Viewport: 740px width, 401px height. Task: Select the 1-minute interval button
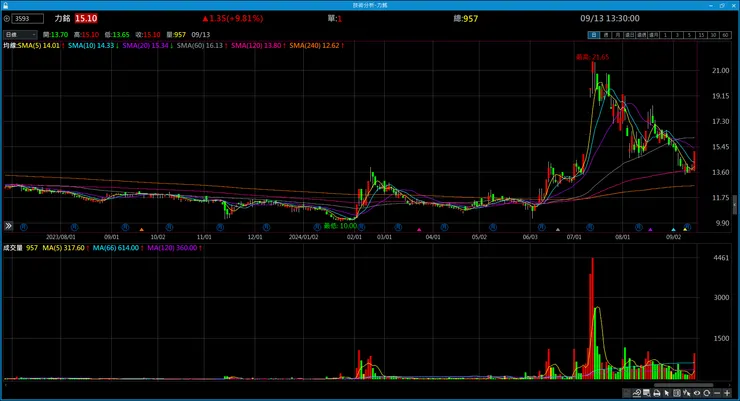665,35
